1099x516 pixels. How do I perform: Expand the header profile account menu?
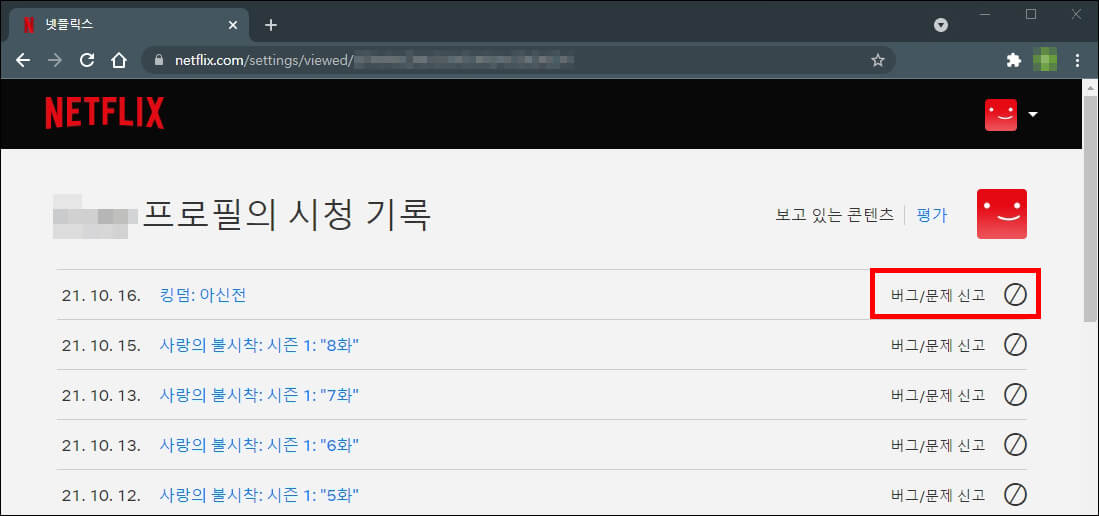pyautogui.click(x=1033, y=114)
